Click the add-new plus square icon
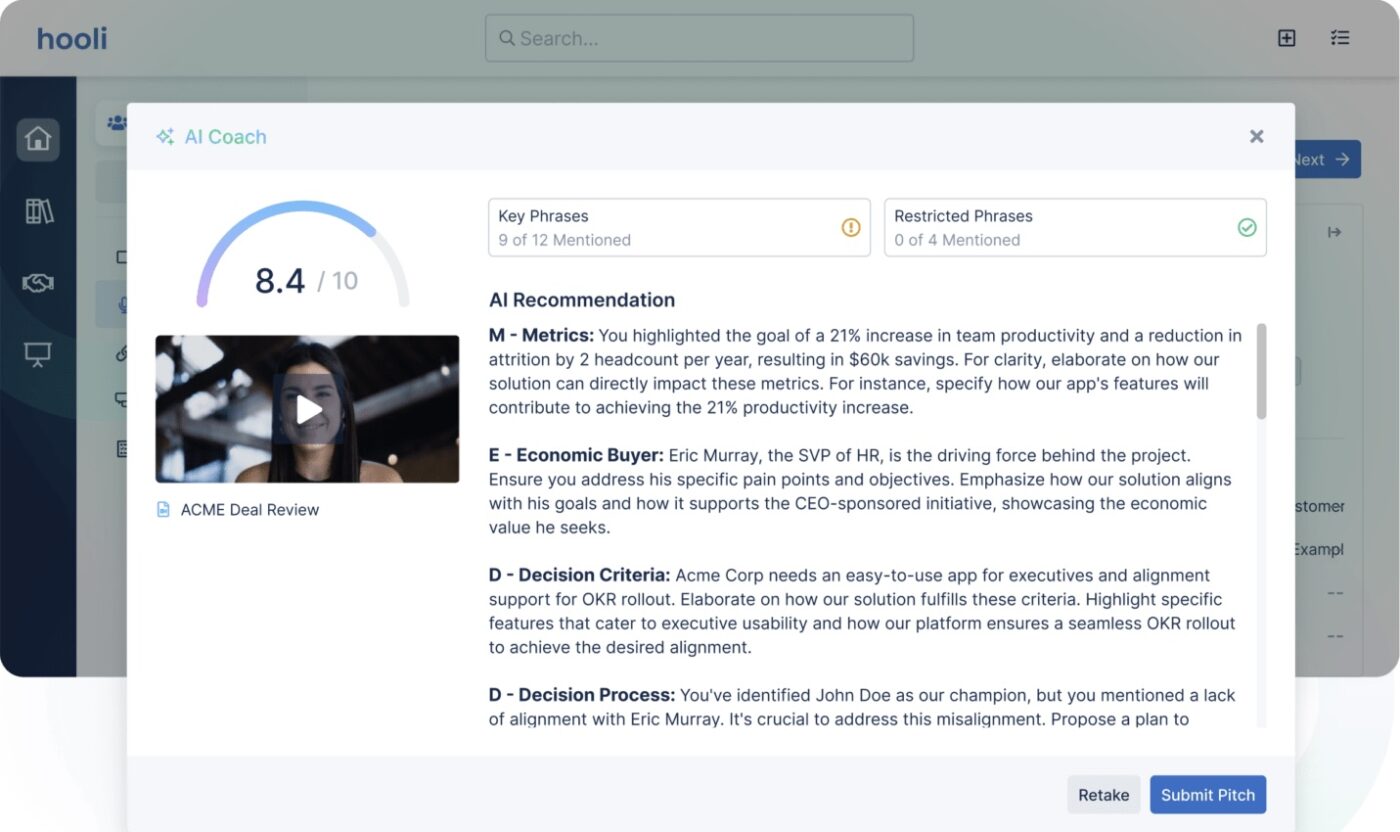The width and height of the screenshot is (1400, 832). coord(1287,38)
